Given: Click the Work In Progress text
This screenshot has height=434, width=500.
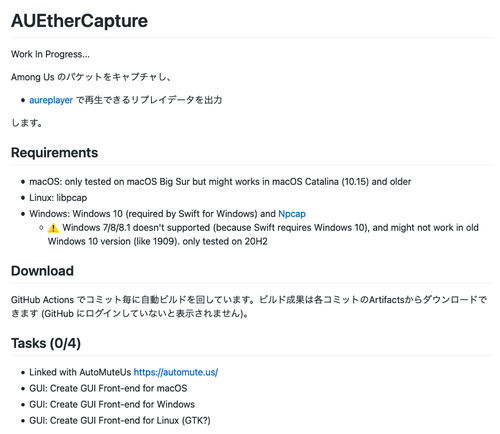Looking at the screenshot, I should pos(50,54).
